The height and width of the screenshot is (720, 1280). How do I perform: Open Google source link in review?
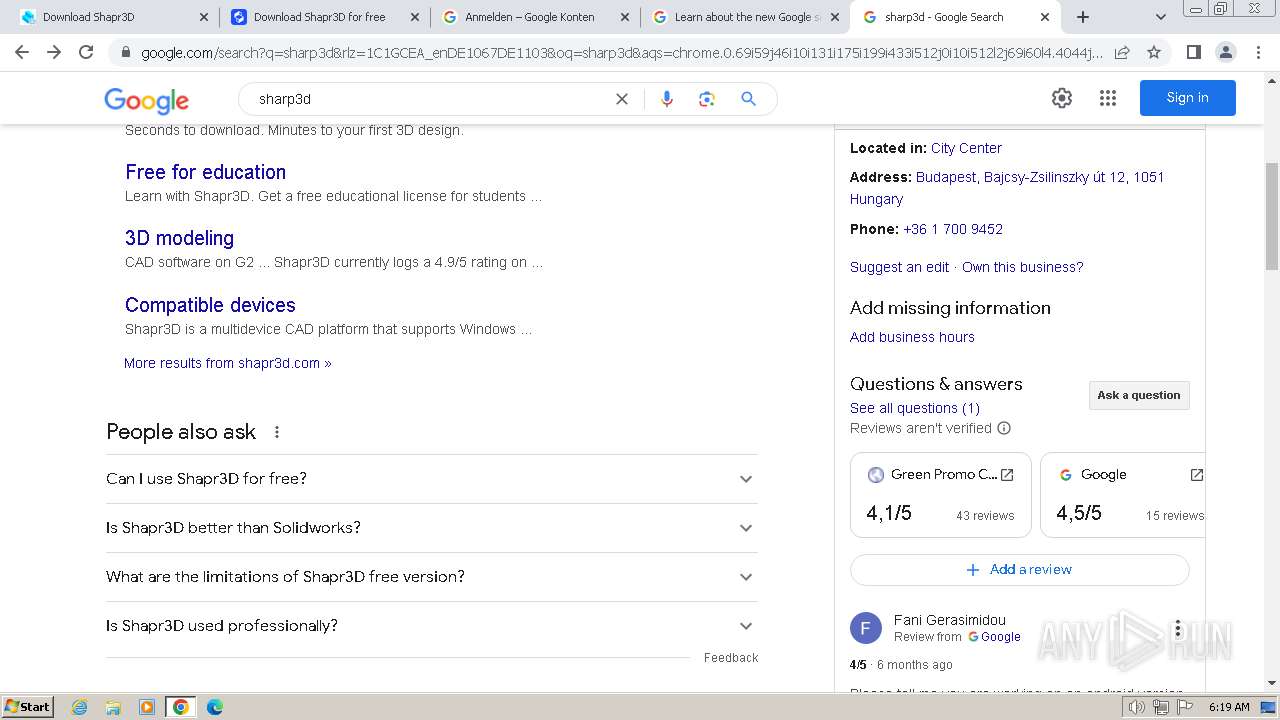pos(994,637)
